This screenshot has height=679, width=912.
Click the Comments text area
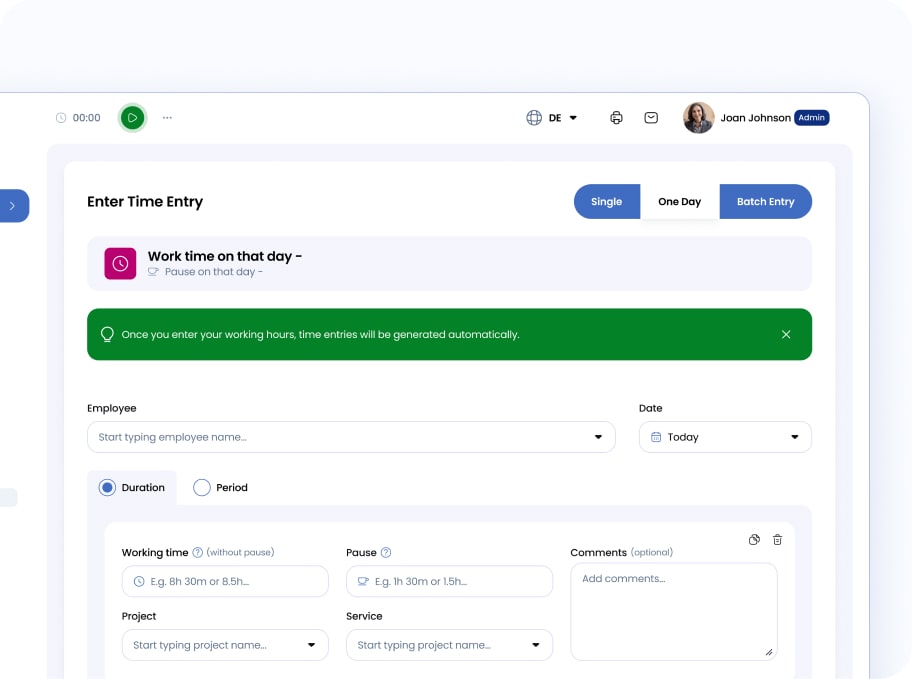673,611
